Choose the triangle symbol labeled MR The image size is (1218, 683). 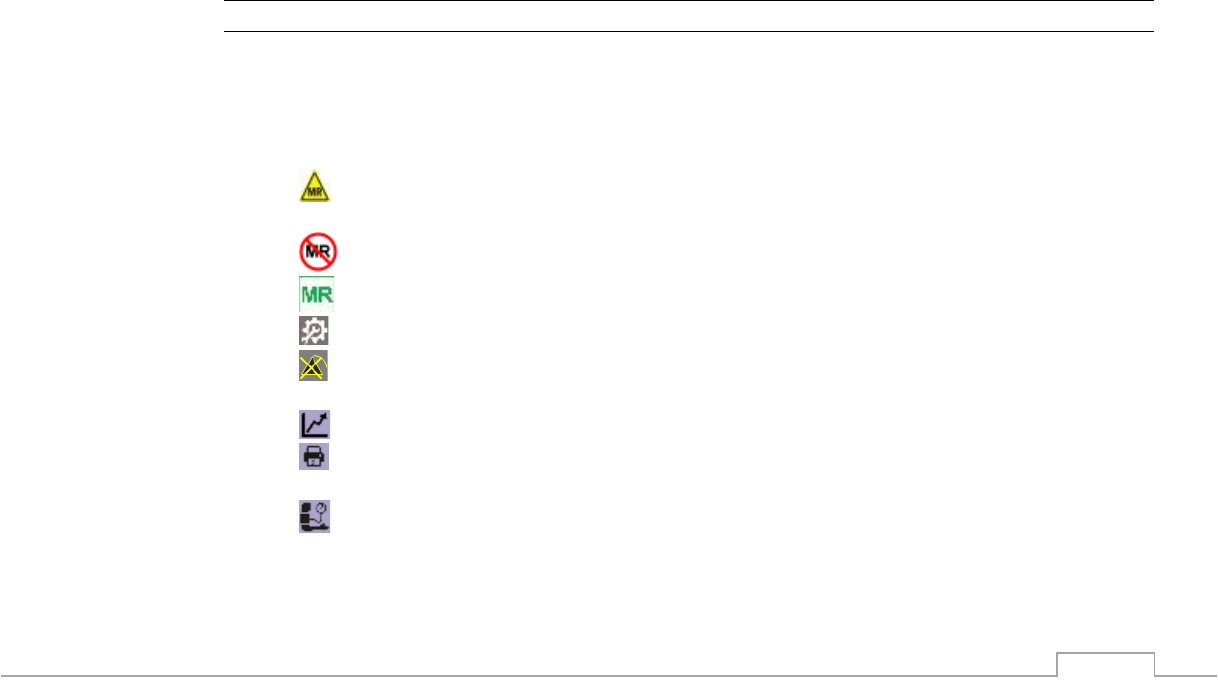(x=316, y=188)
